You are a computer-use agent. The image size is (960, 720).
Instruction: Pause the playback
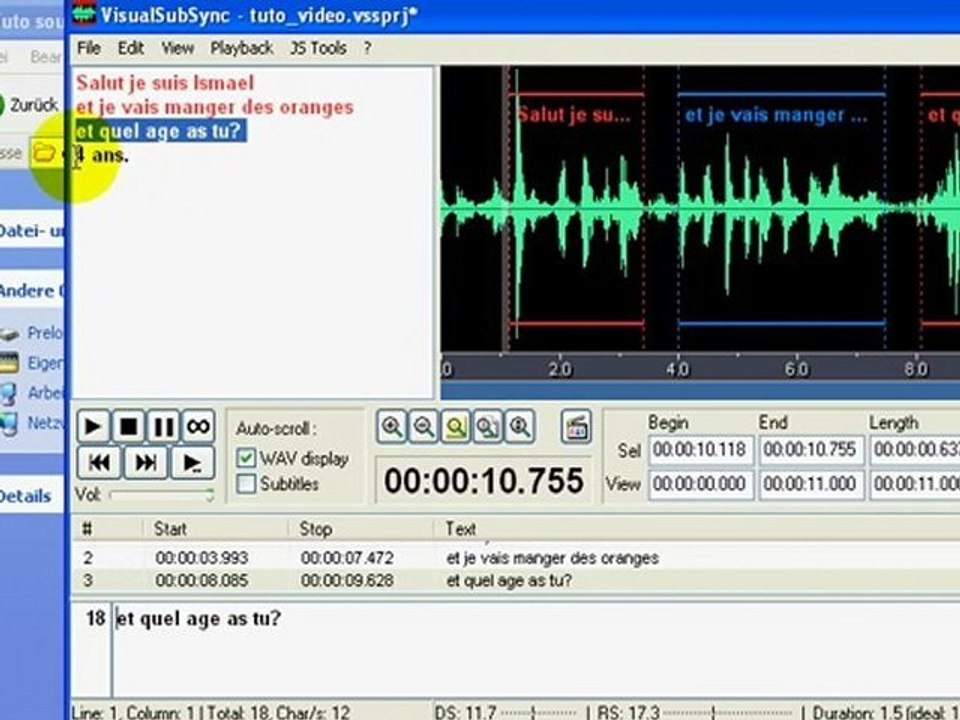click(x=163, y=426)
